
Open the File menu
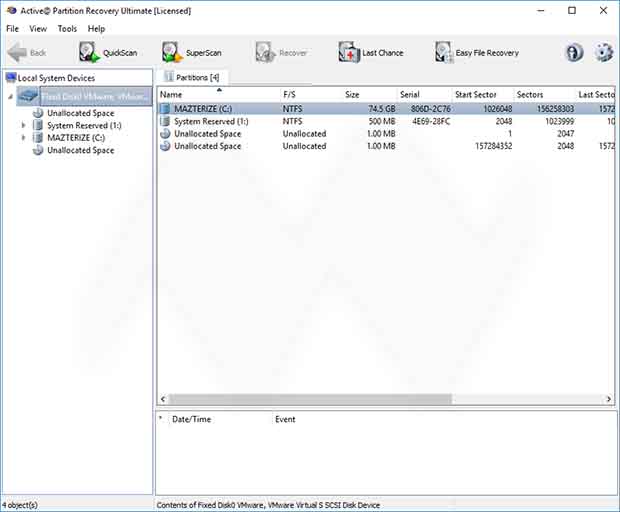click(12, 28)
